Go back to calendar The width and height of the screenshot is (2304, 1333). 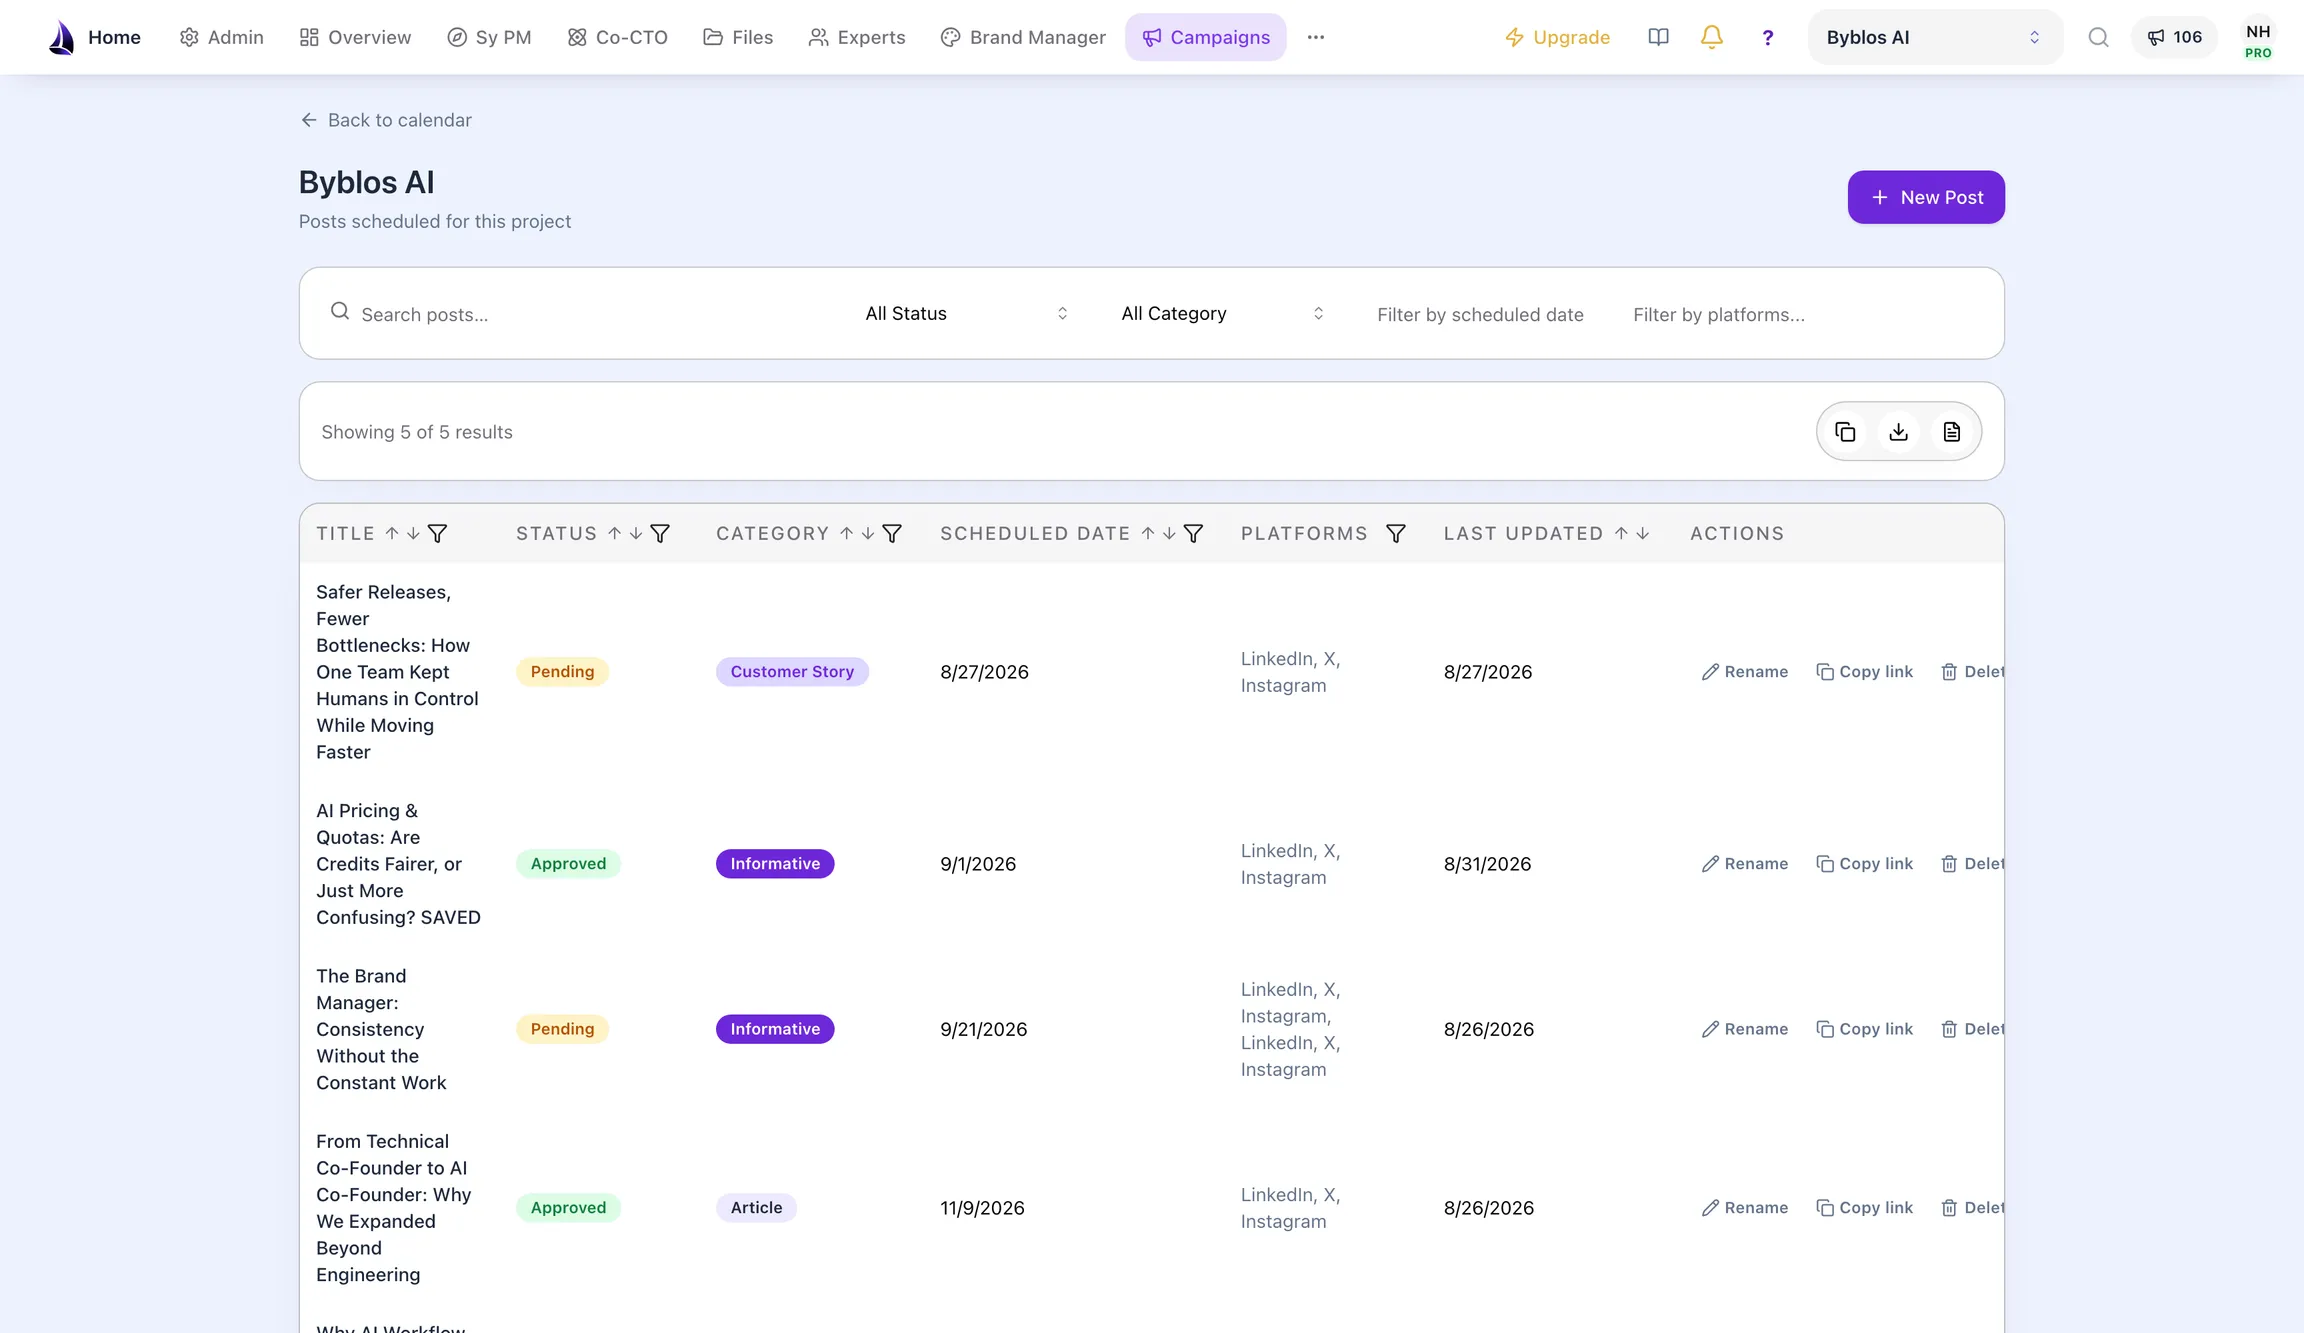(386, 120)
